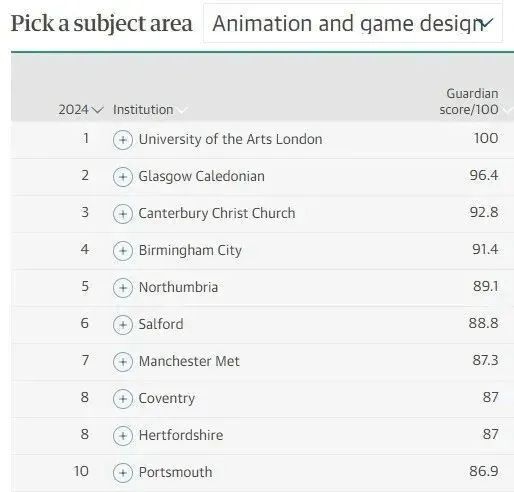
Task: Expand Glasgow Caledonian details with plus icon
Action: [123, 177]
